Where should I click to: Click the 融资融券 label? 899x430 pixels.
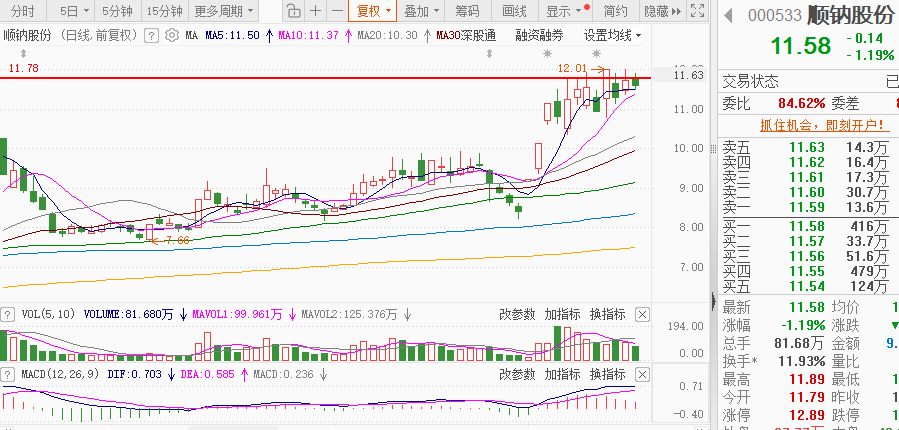tap(539, 36)
